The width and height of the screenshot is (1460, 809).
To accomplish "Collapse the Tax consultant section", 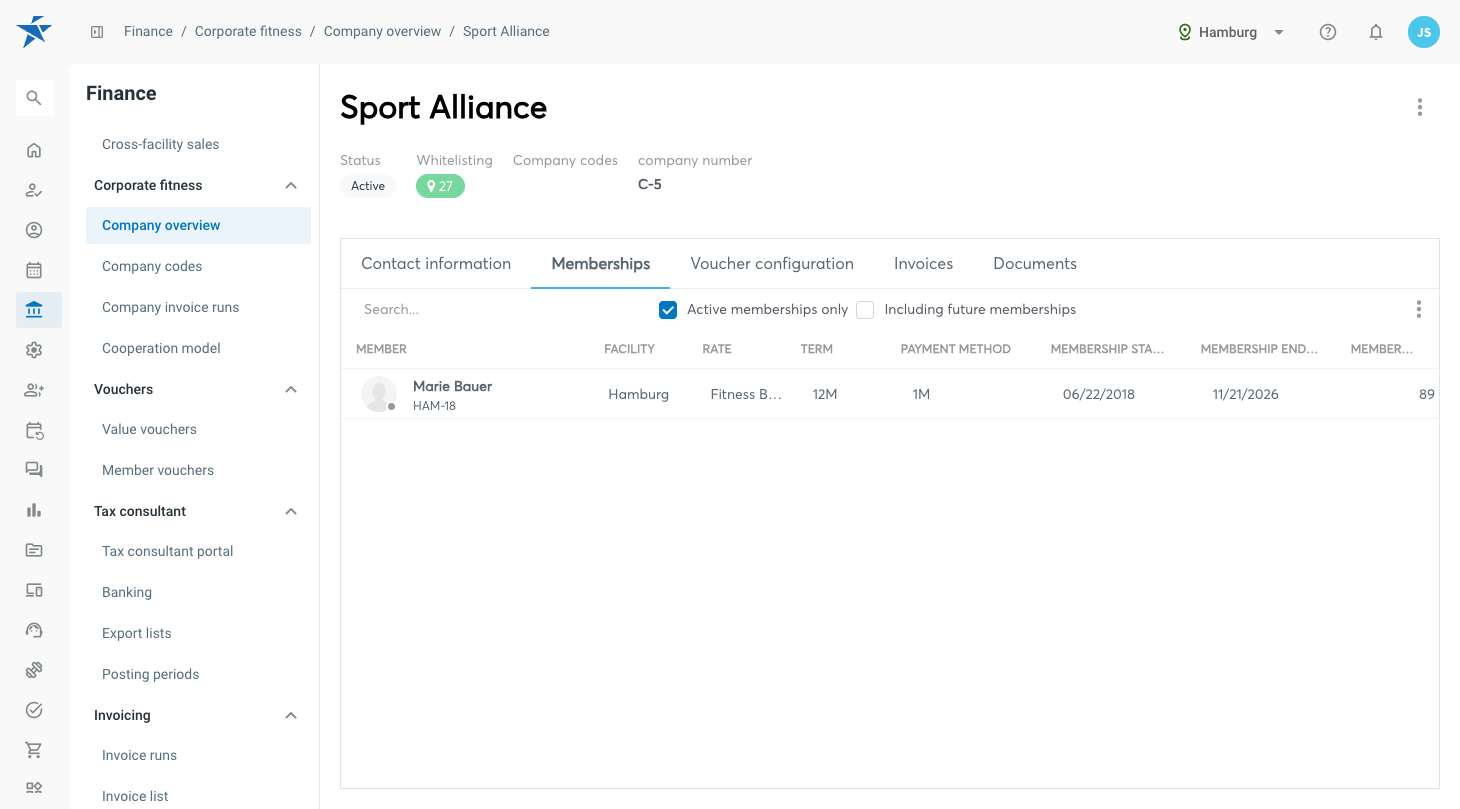I will point(291,511).
